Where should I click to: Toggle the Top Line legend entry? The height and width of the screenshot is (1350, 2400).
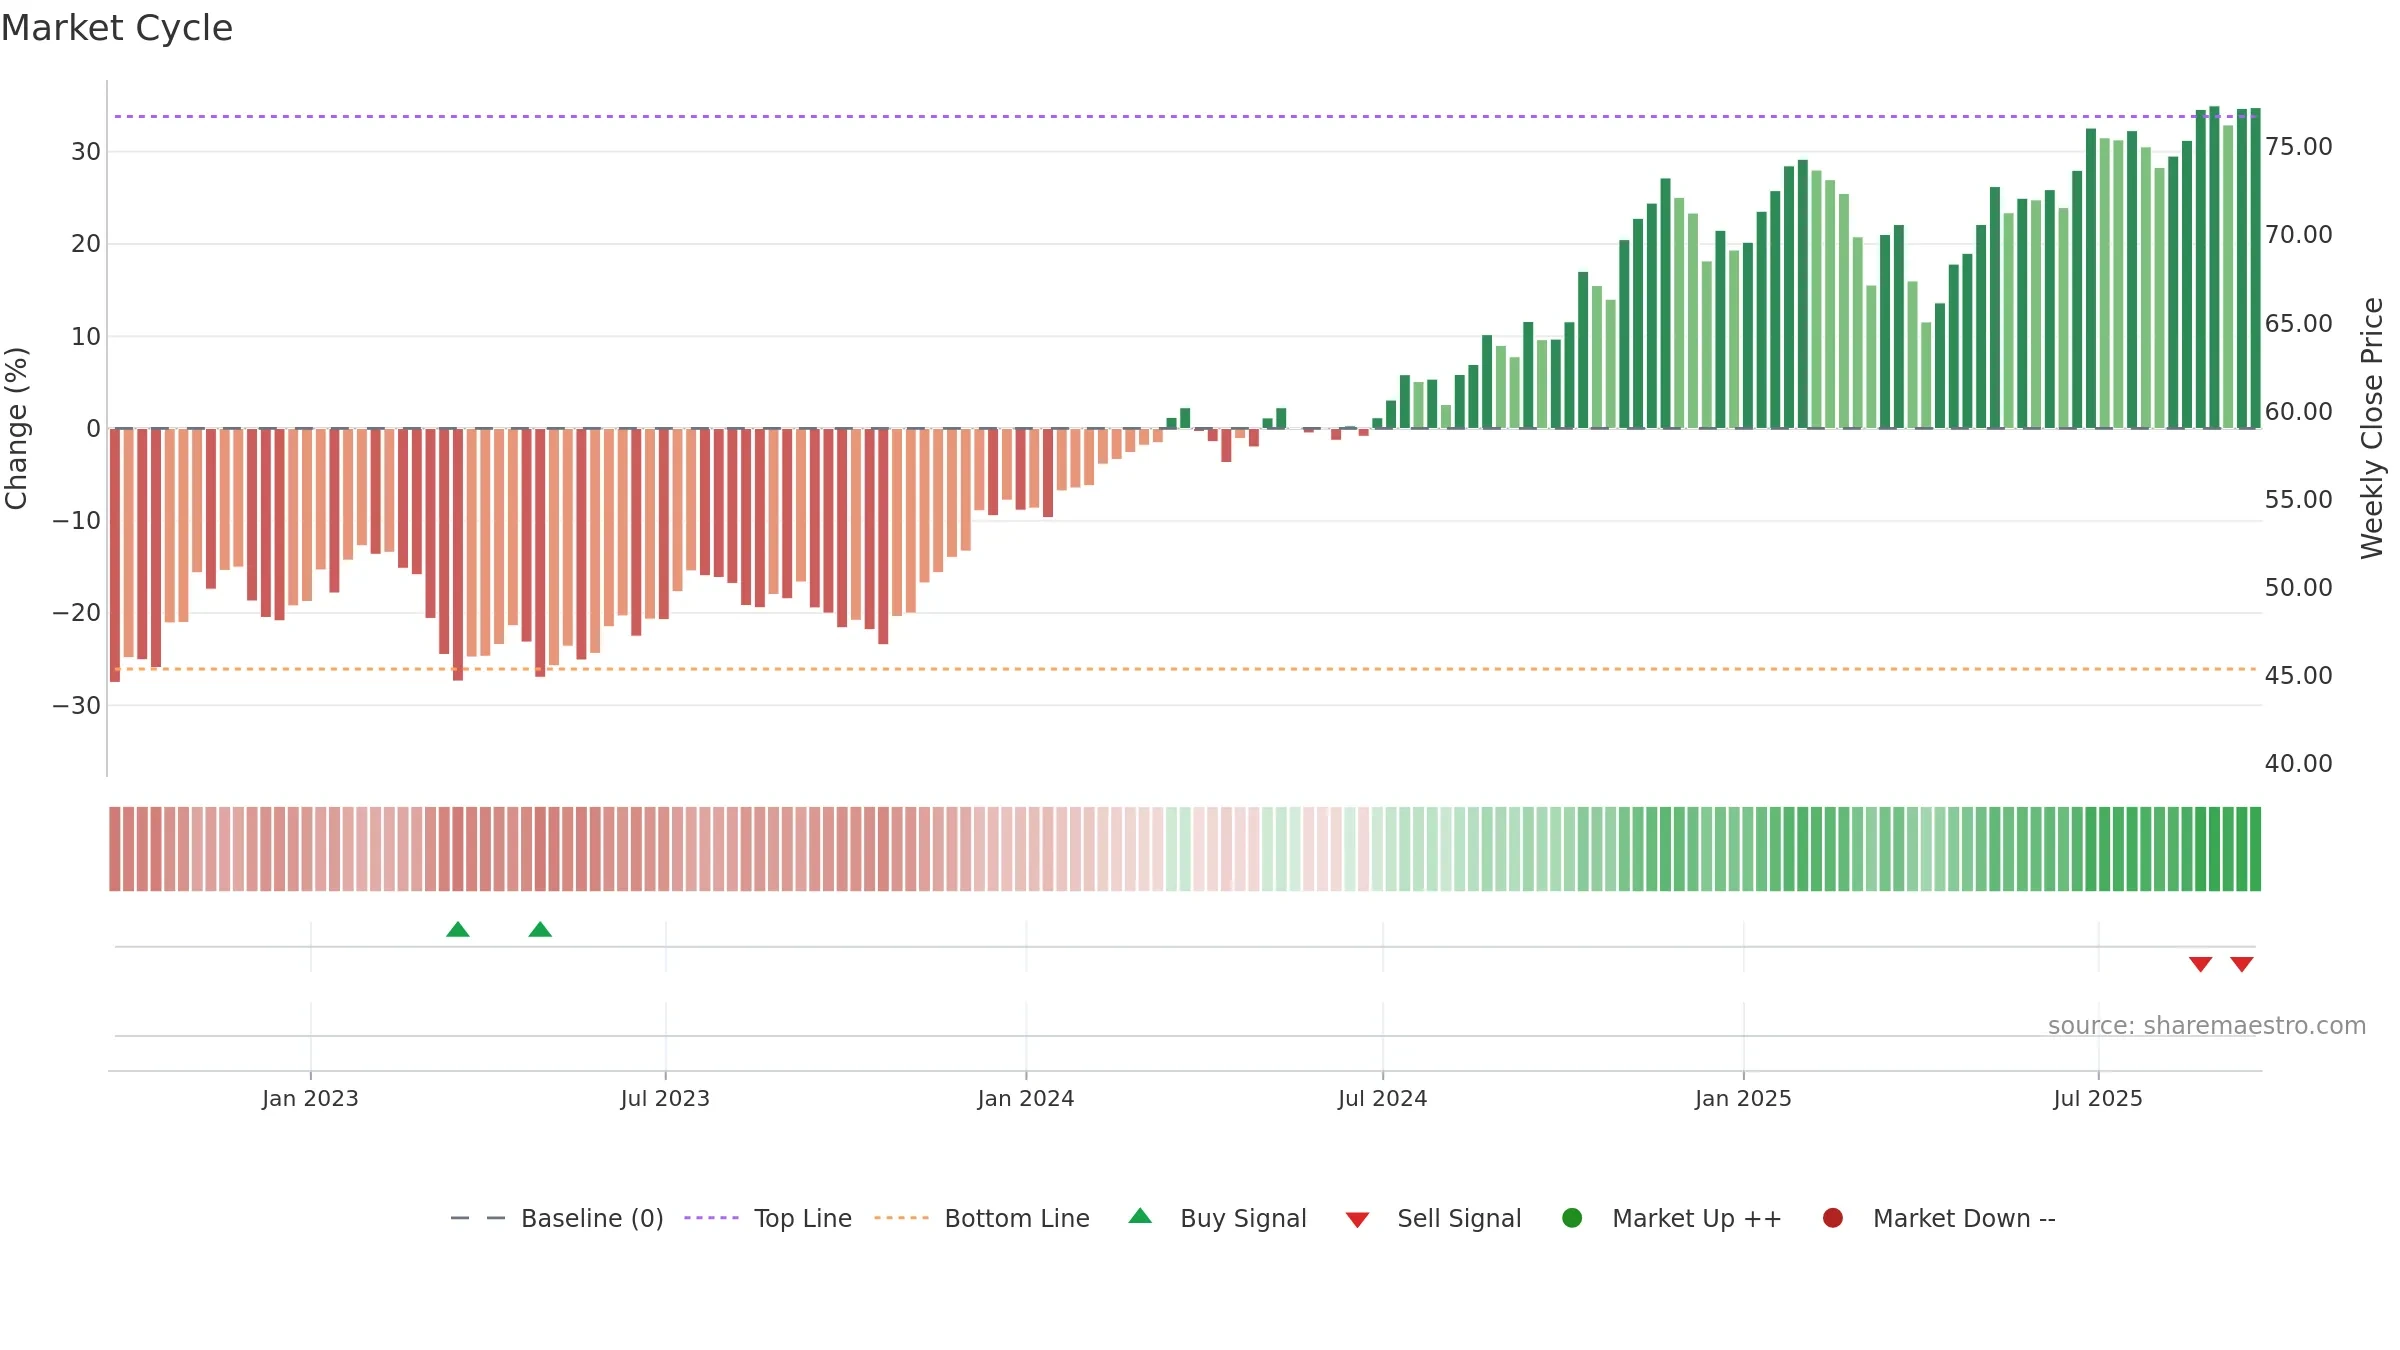(768, 1218)
